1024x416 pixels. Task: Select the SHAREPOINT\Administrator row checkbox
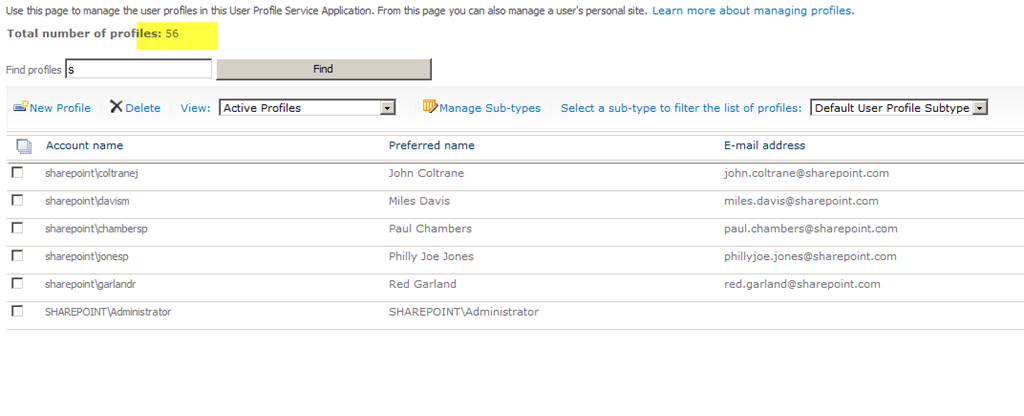point(18,312)
